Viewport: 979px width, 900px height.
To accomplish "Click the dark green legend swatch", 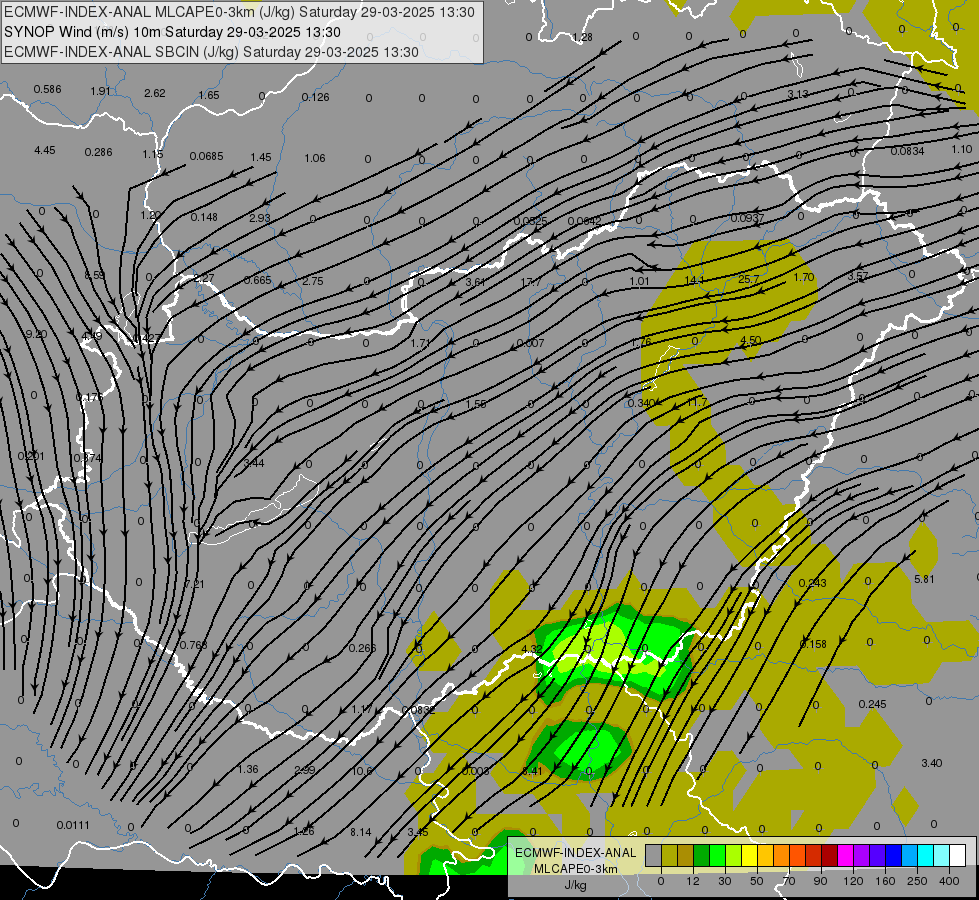I will point(702,856).
